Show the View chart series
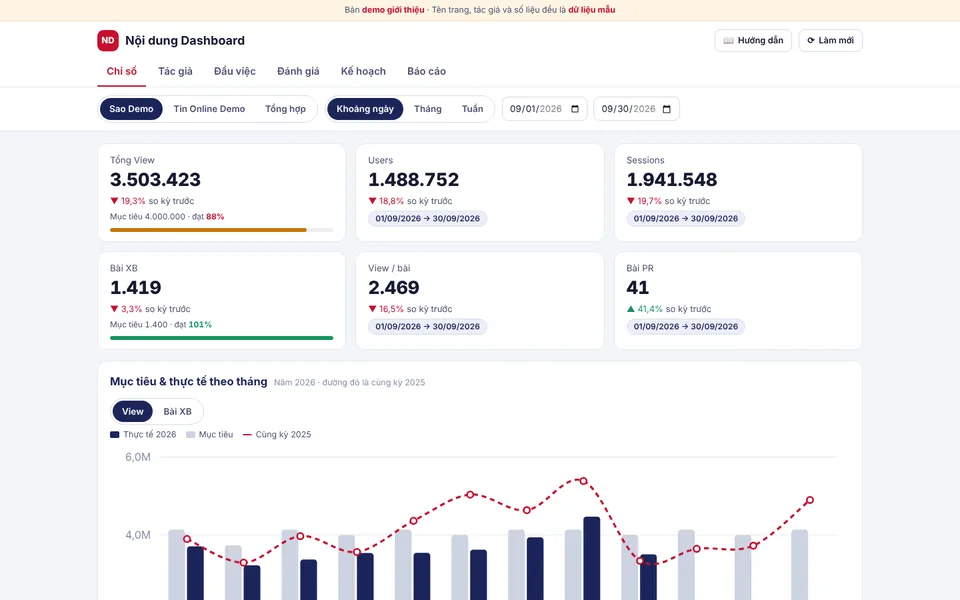The width and height of the screenshot is (960, 600). coord(132,411)
